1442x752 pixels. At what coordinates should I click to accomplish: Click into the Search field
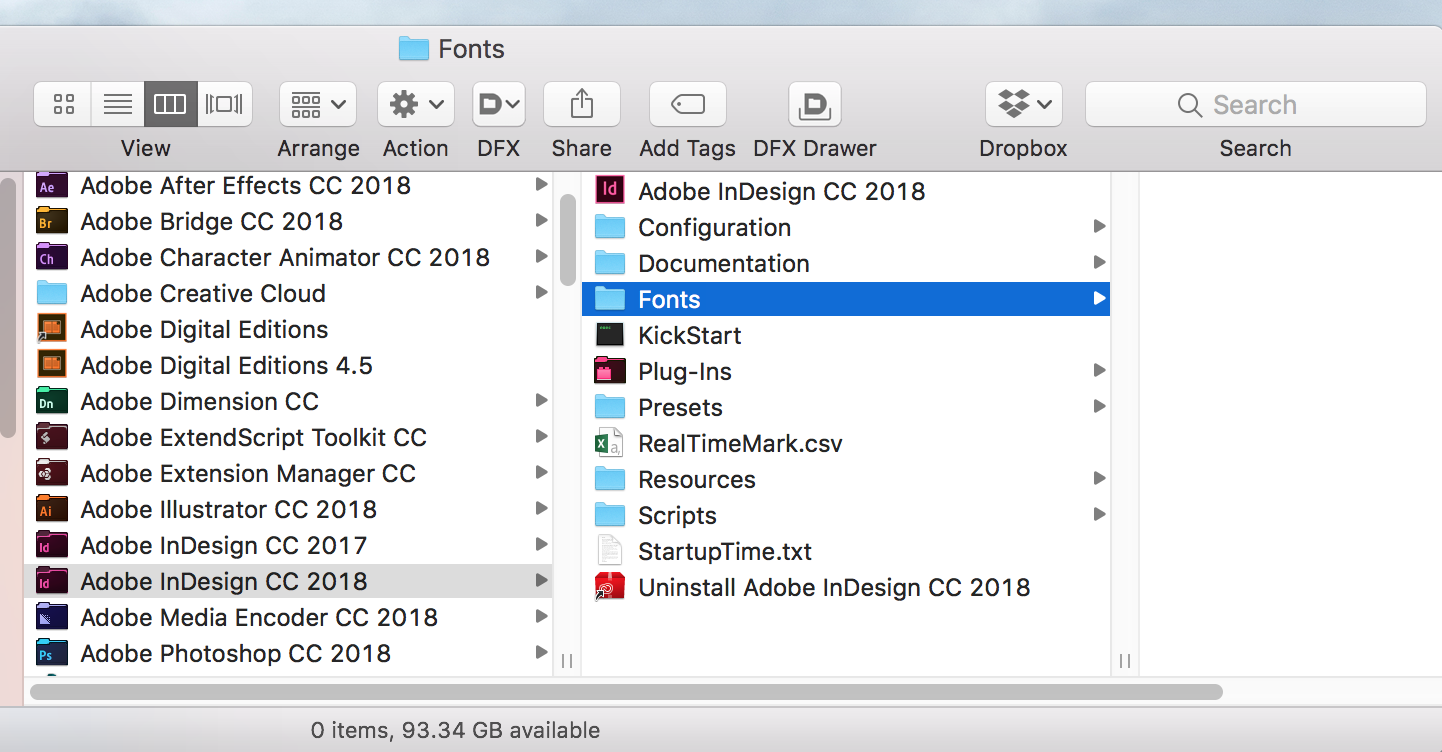click(1256, 104)
